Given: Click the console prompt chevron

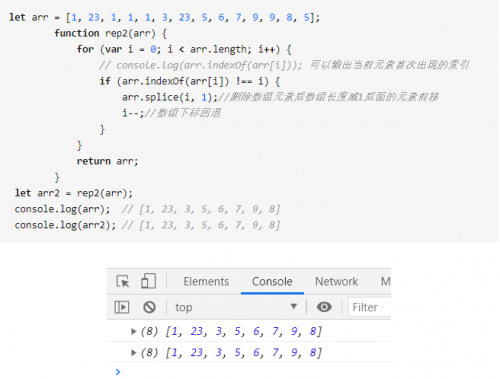Looking at the screenshot, I should pyautogui.click(x=118, y=372).
